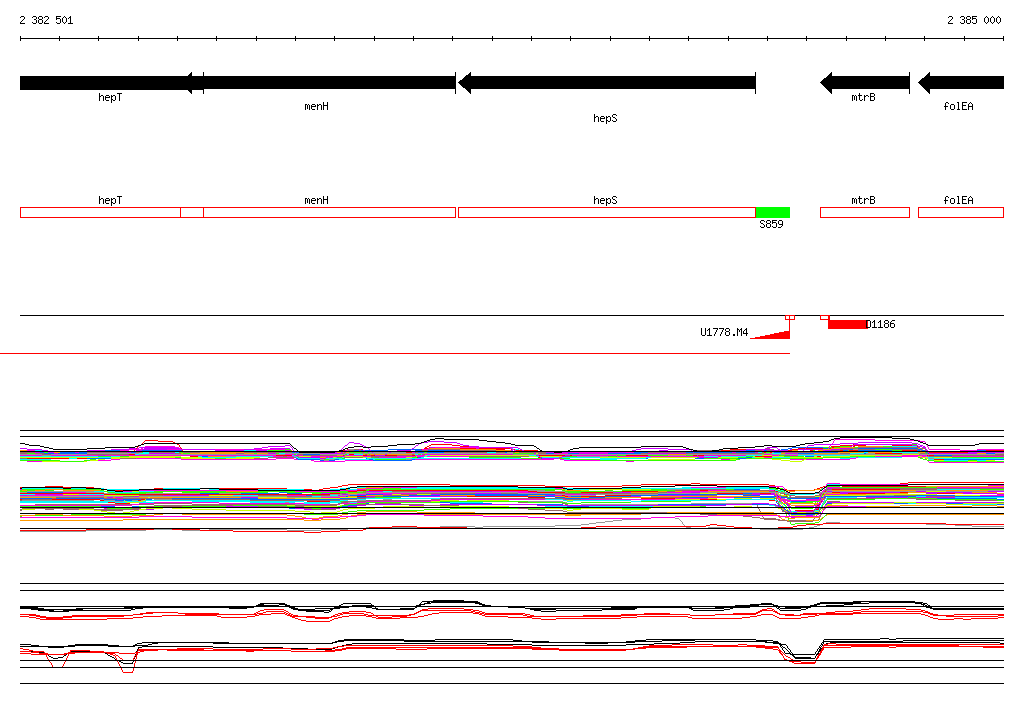Image resolution: width=1024 pixels, height=714 pixels.
Task: Click the folEA black gene arrow
Action: [x=961, y=83]
